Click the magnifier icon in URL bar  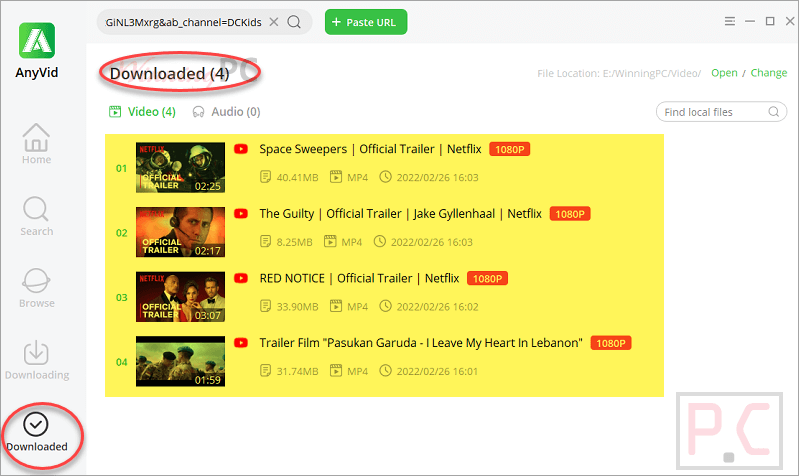294,22
